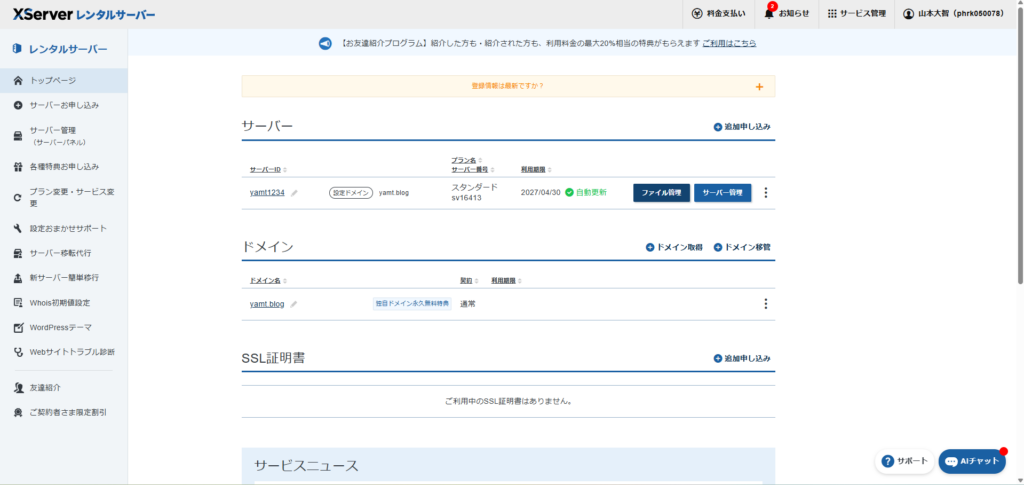Click the payment button in header
Screen dimensions: 1024x485
pos(718,14)
